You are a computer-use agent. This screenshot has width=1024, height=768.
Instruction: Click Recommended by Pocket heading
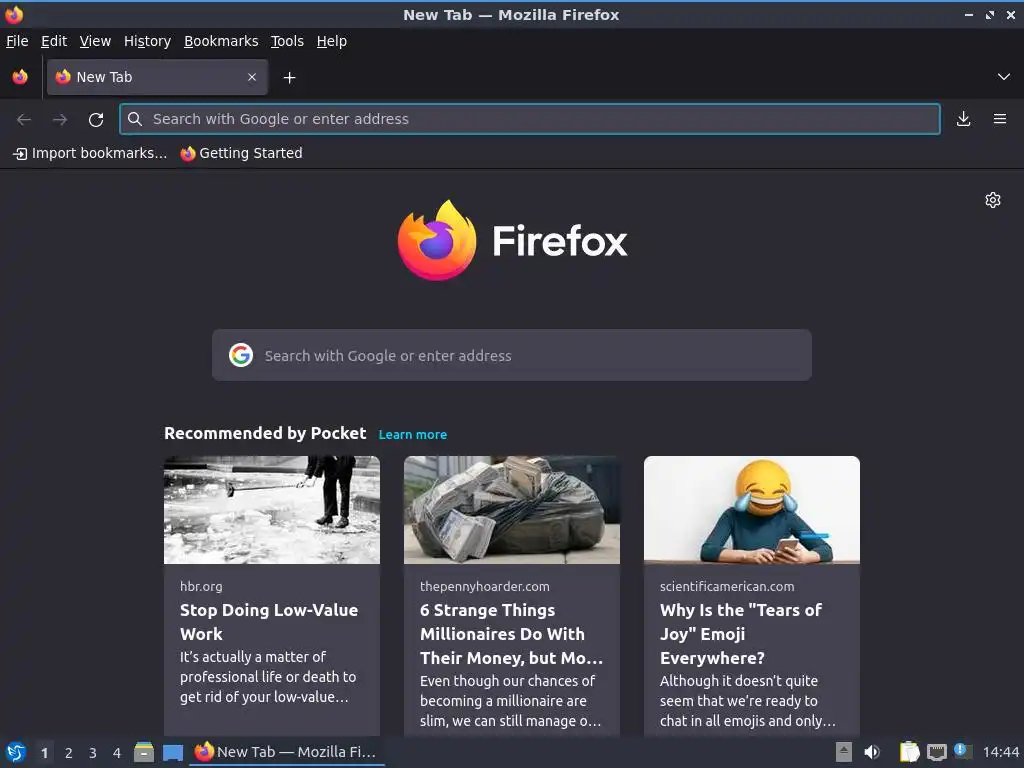[x=265, y=434]
